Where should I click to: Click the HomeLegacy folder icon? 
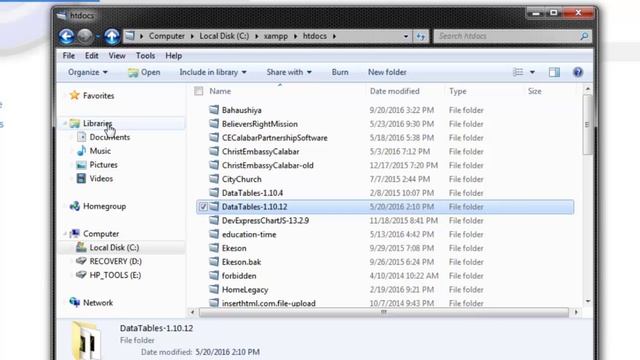click(x=214, y=289)
